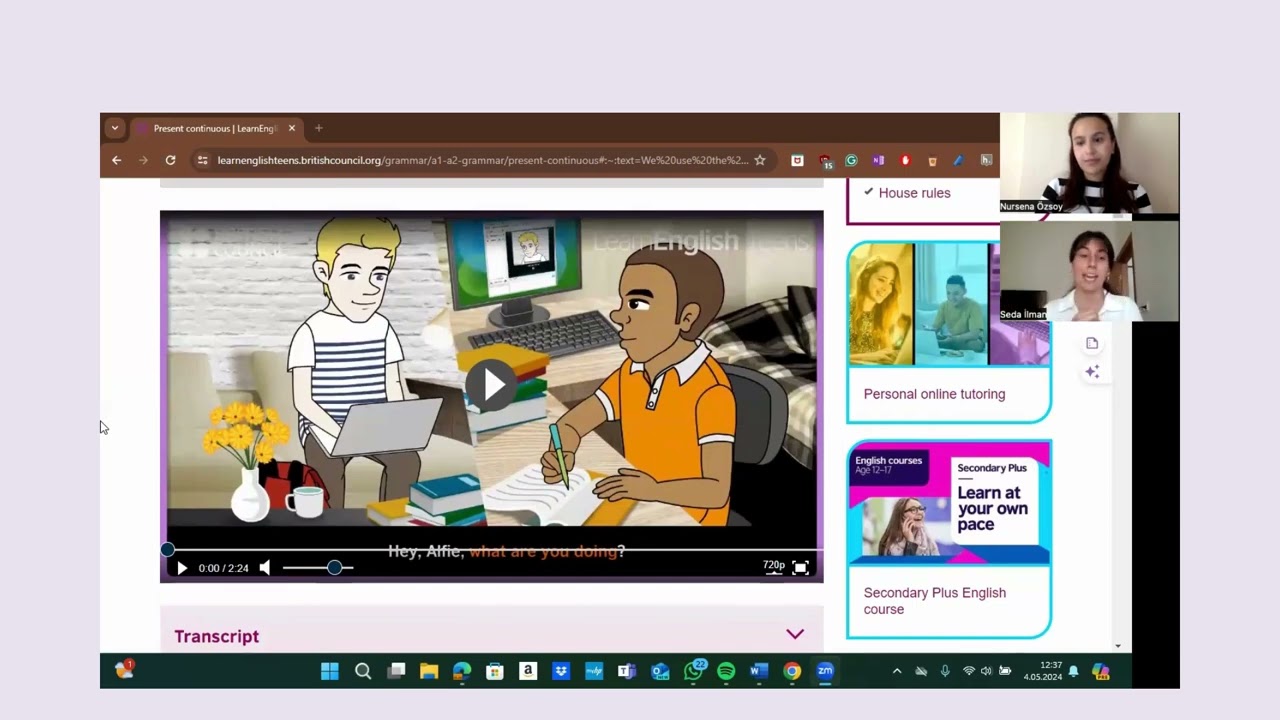Open the uBlock extension with 15 badge

pos(825,160)
